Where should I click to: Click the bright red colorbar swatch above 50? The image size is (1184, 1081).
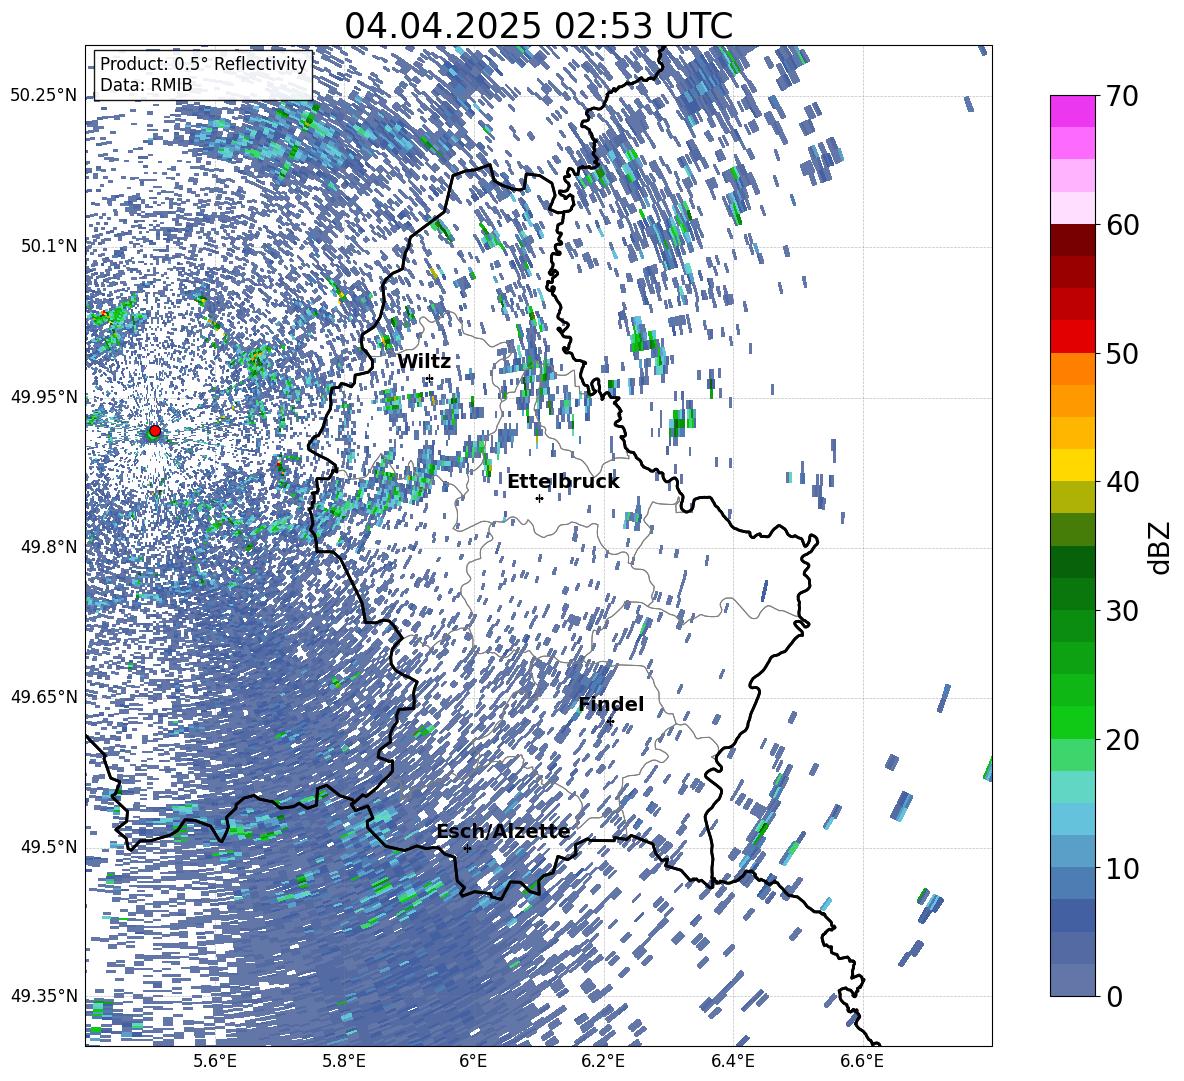pos(1072,337)
